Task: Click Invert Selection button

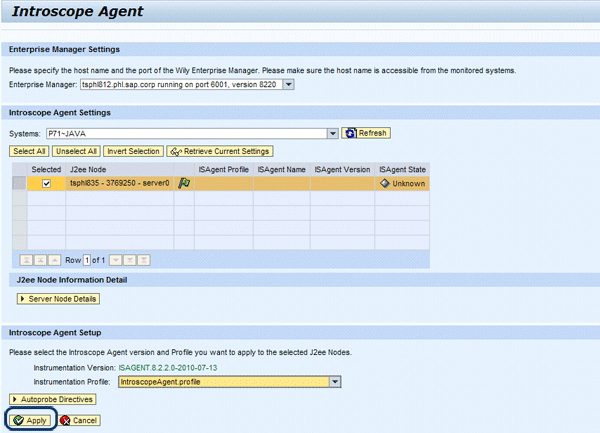Action: point(133,151)
